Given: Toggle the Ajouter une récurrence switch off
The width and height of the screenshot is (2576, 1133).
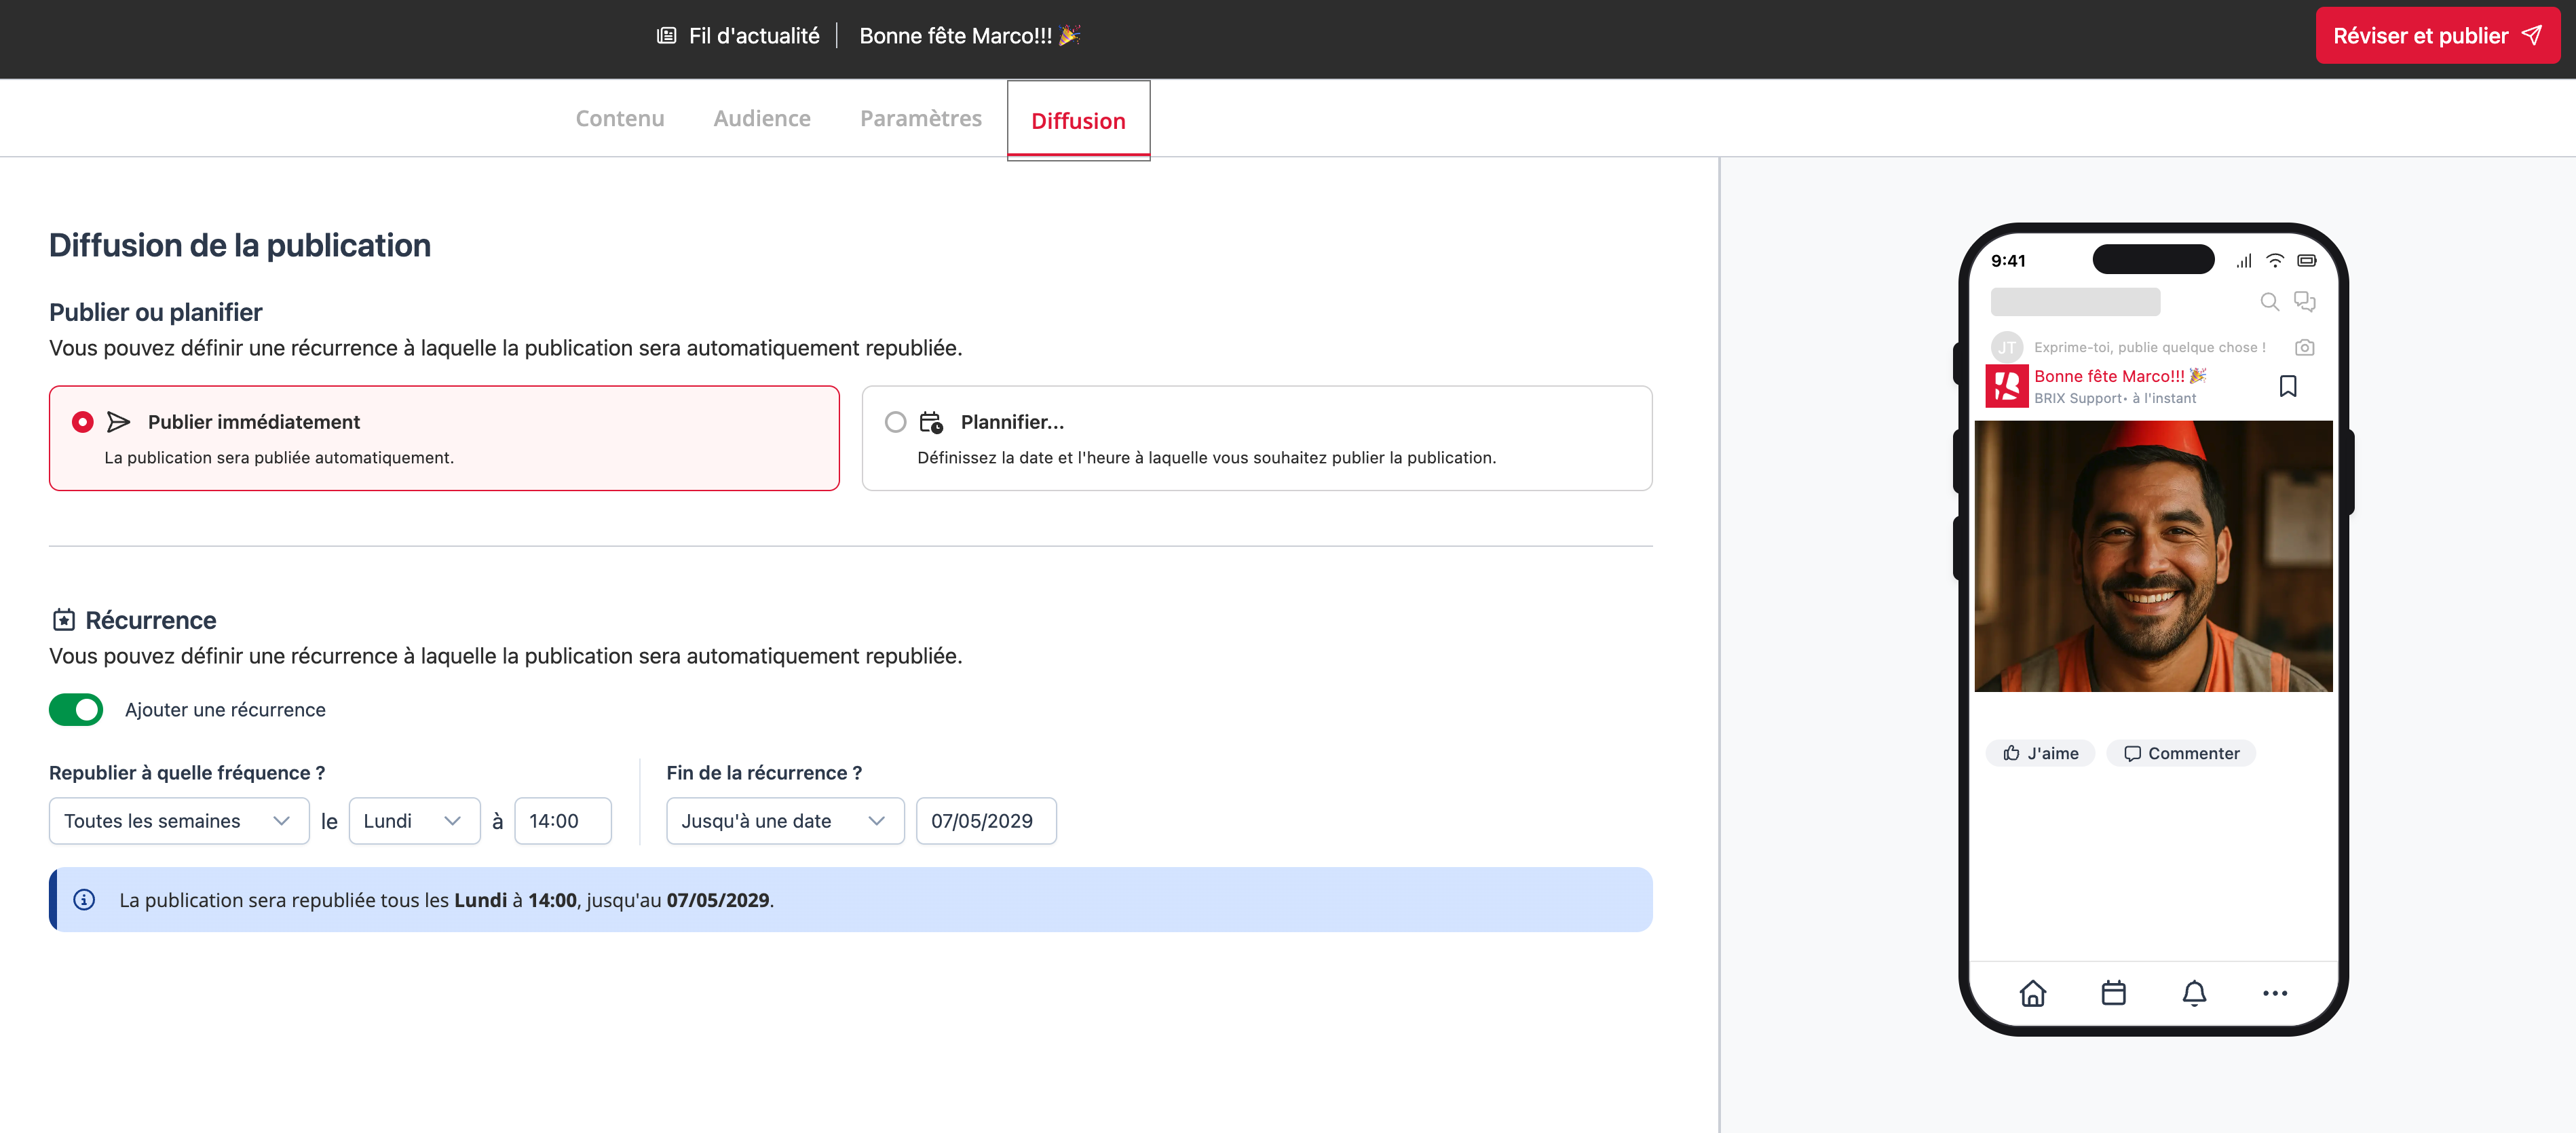Looking at the screenshot, I should [76, 710].
